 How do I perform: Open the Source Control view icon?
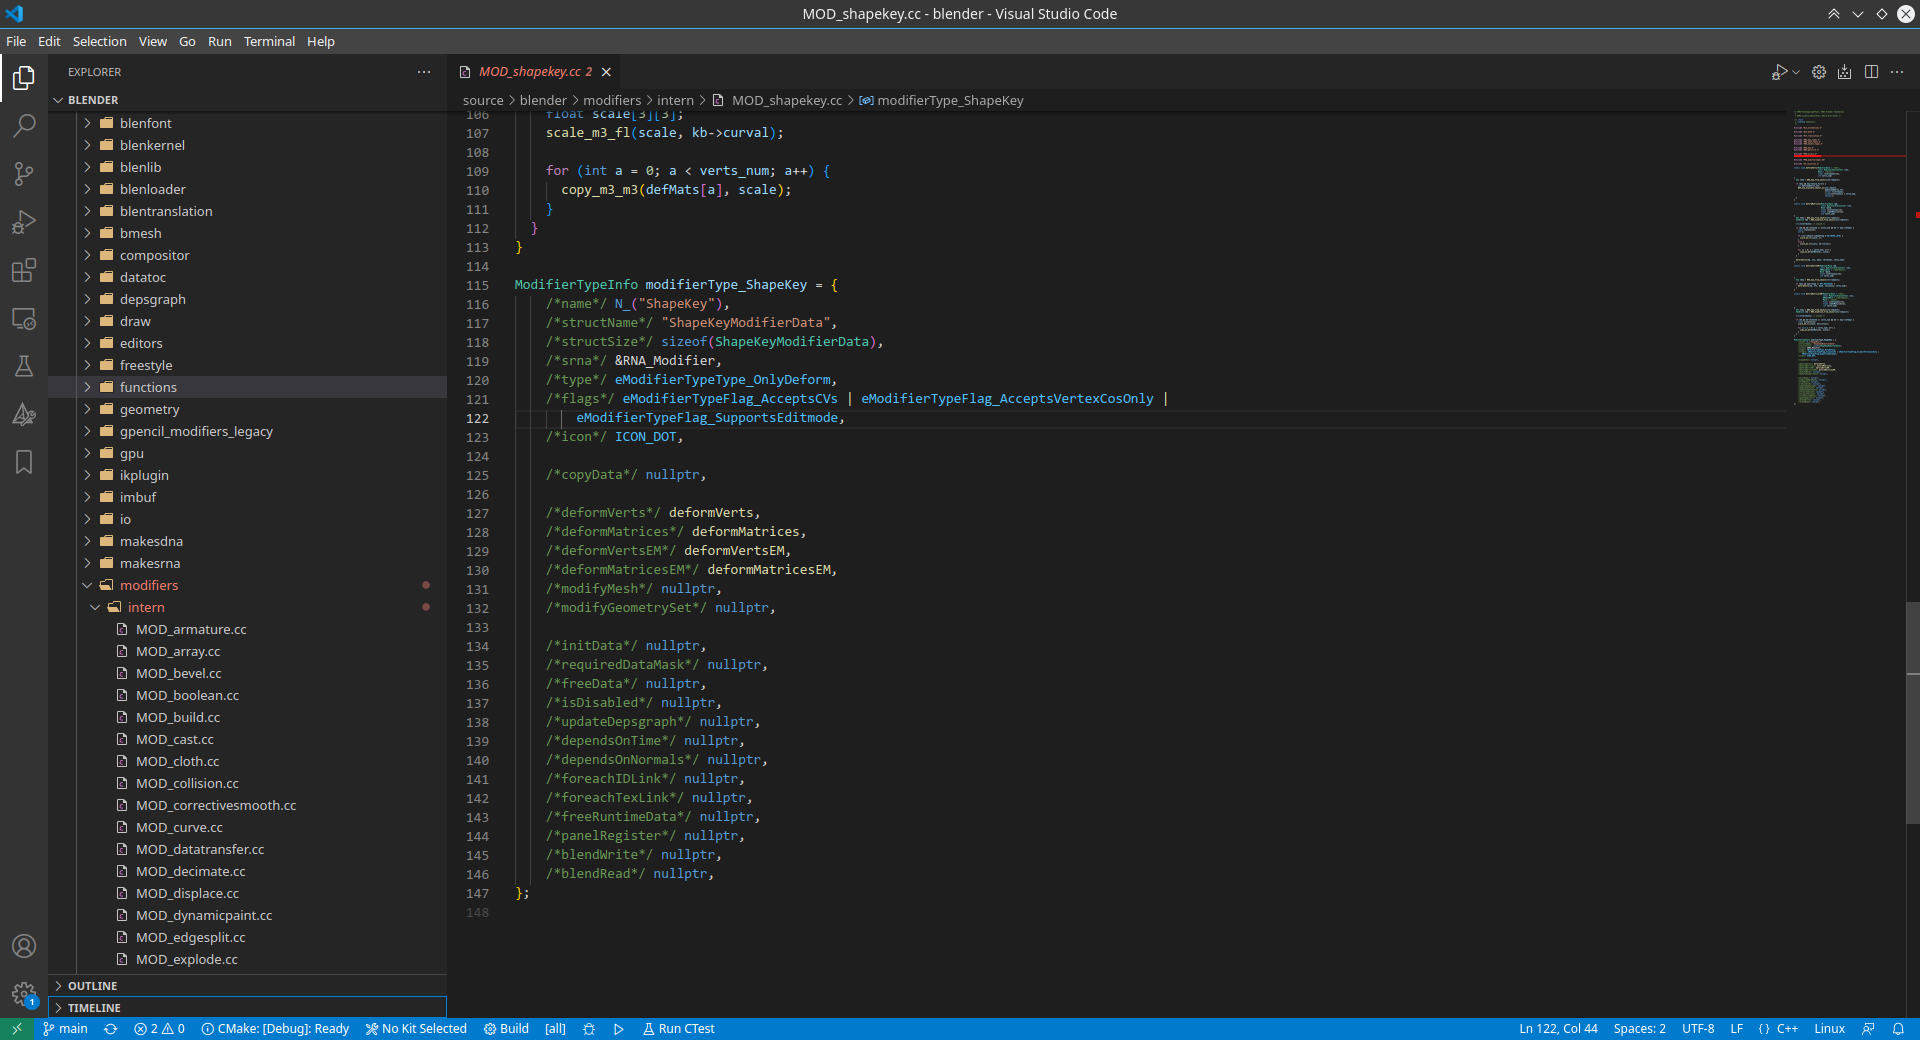[24, 174]
